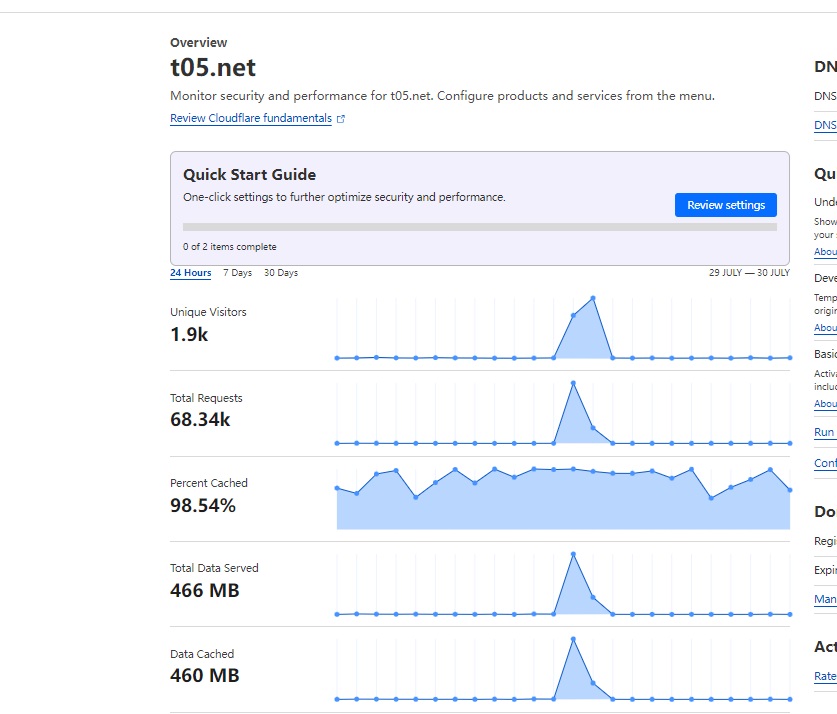Click the Unique Visitors 1.9k value
Screen dimensions: 837x714
tap(189, 334)
